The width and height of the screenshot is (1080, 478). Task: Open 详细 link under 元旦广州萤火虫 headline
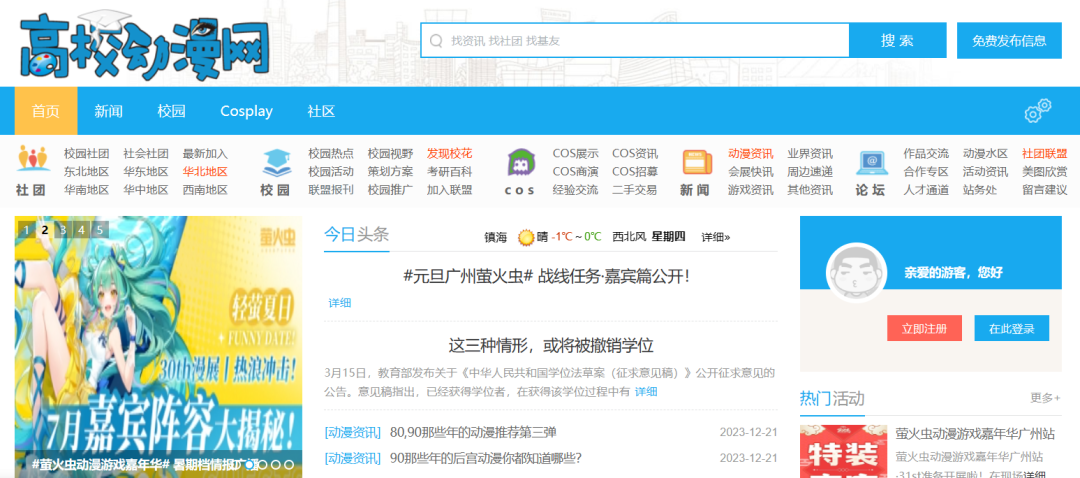click(340, 303)
